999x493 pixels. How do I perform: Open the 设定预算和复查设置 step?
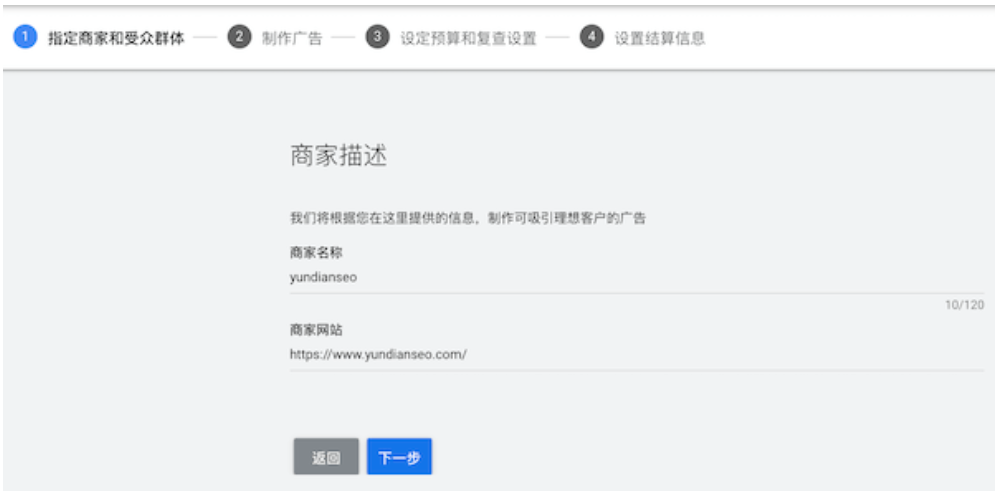pos(468,38)
